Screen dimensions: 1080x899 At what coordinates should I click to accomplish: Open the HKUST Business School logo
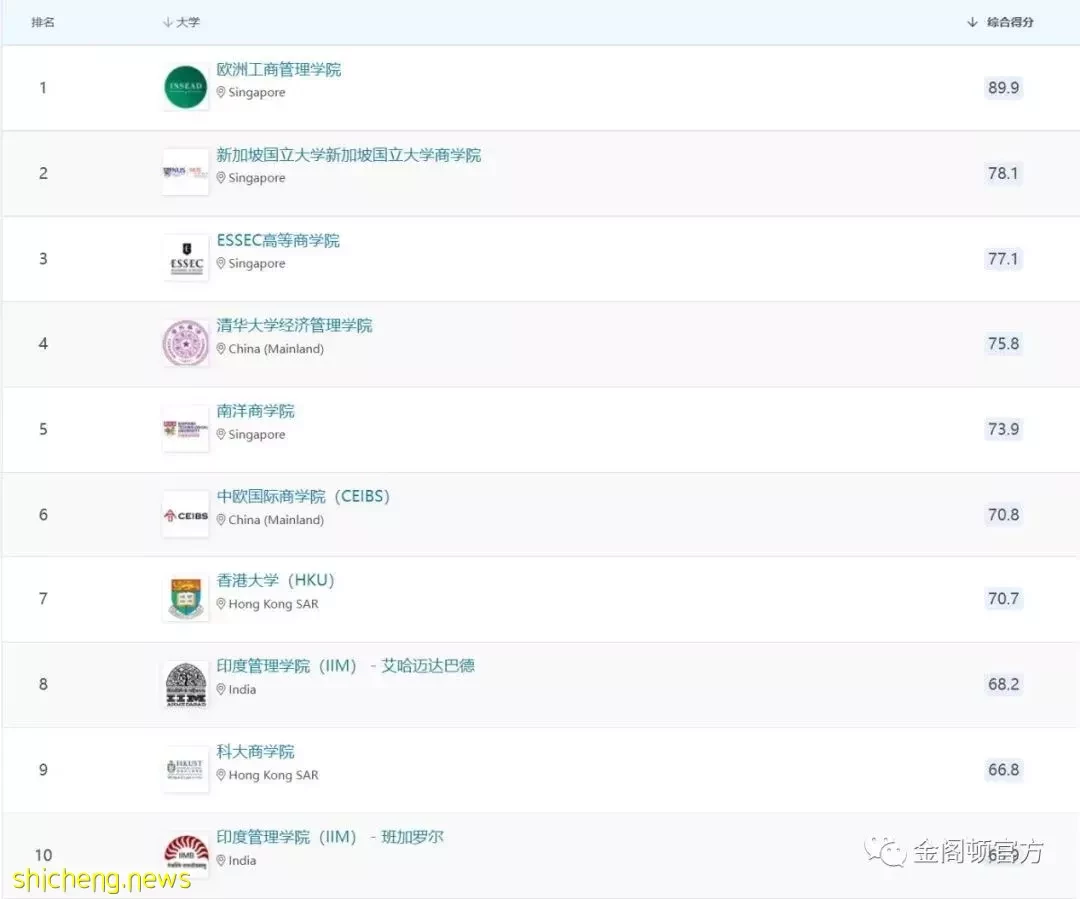[x=186, y=769]
